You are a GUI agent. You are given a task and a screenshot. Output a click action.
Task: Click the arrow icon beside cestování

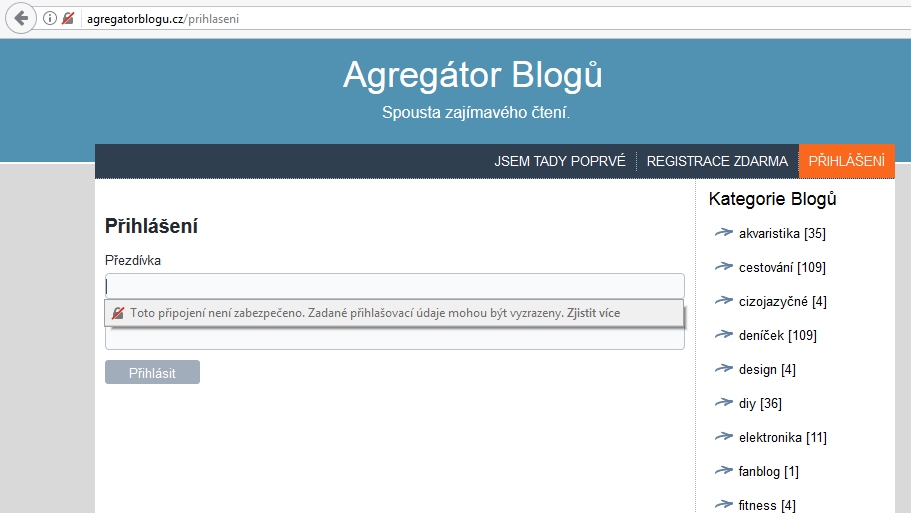tap(724, 267)
